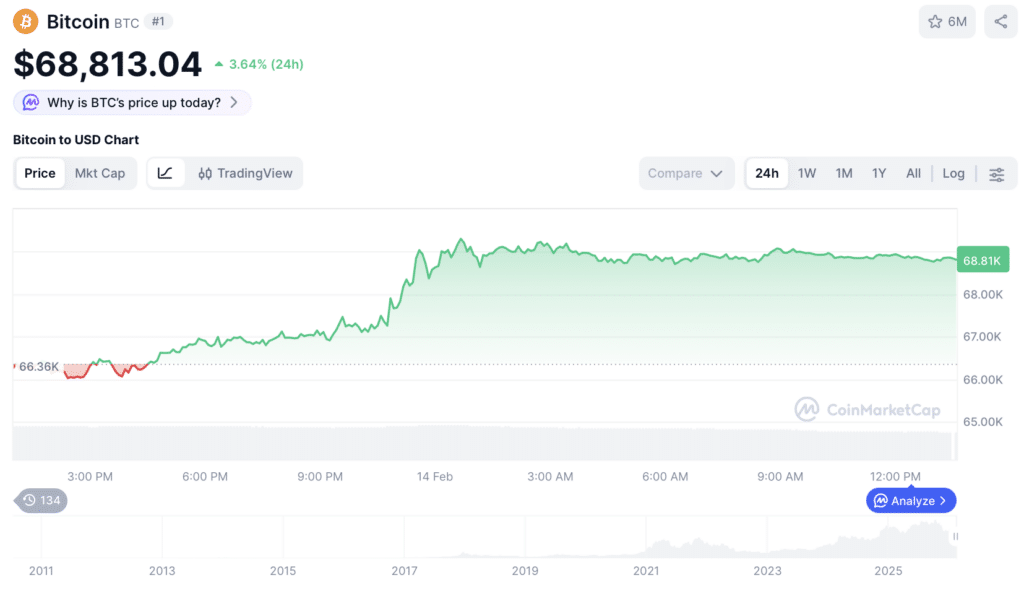Viewport: 1024px width, 596px height.
Task: Open 'Why is BTC's price up today?'
Action: (132, 102)
